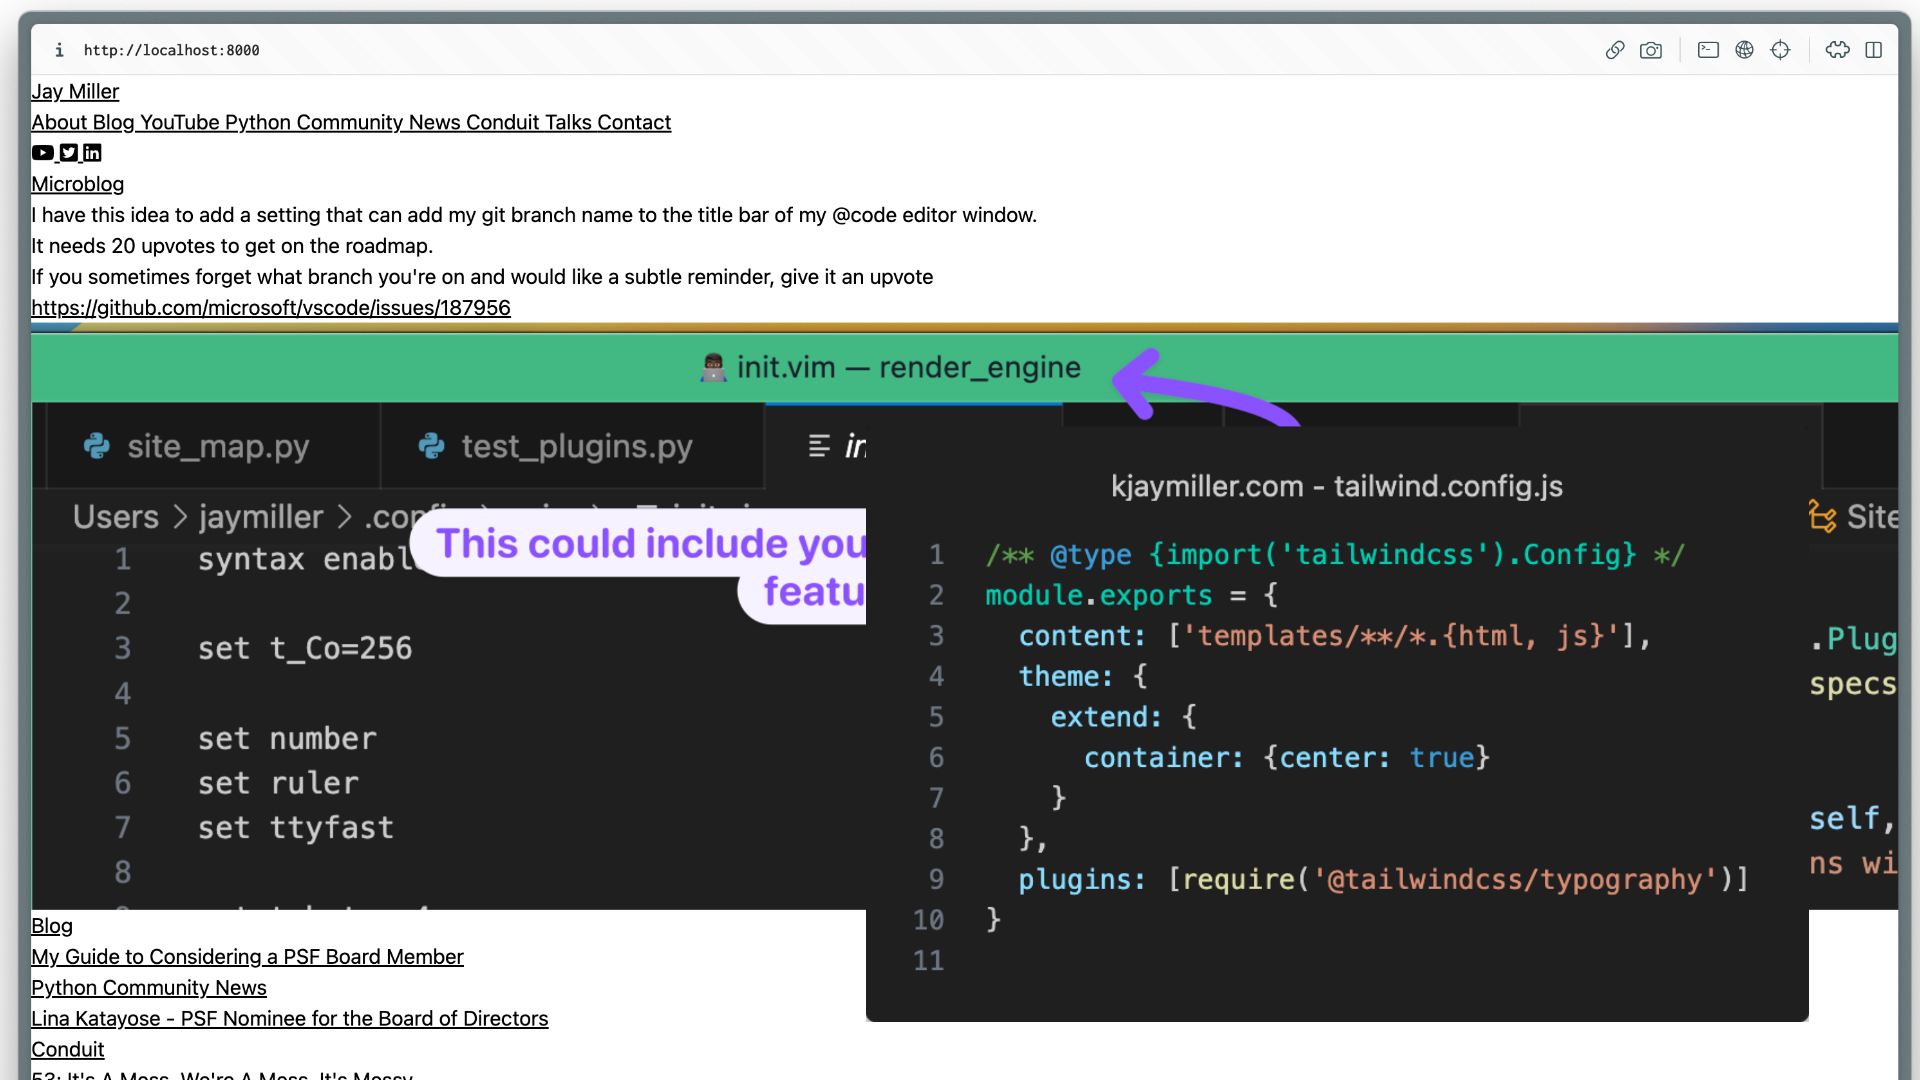This screenshot has width=1920, height=1080.
Task: Open the LinkedIn social icon
Action: point(92,153)
